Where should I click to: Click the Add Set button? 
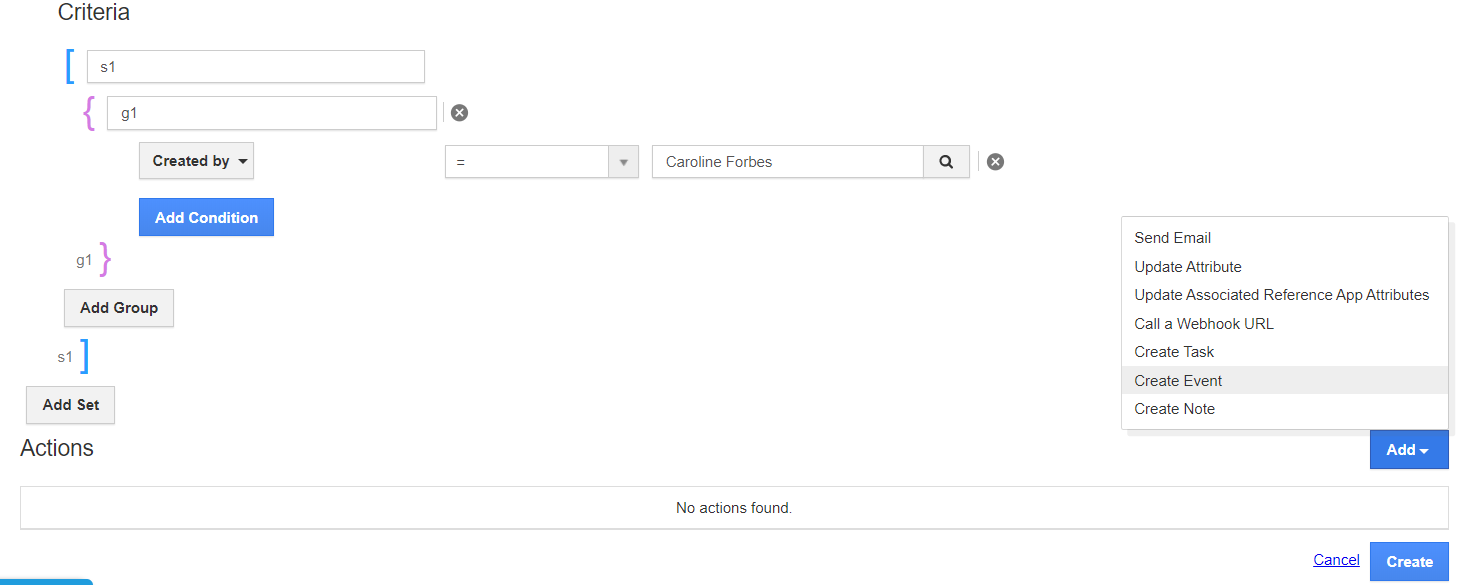coord(71,405)
